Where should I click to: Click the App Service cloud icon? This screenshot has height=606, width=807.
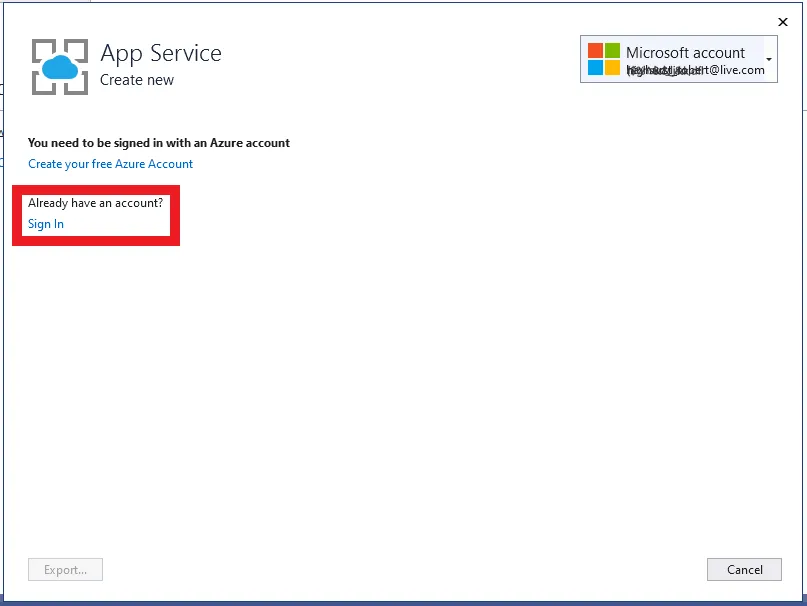click(60, 67)
